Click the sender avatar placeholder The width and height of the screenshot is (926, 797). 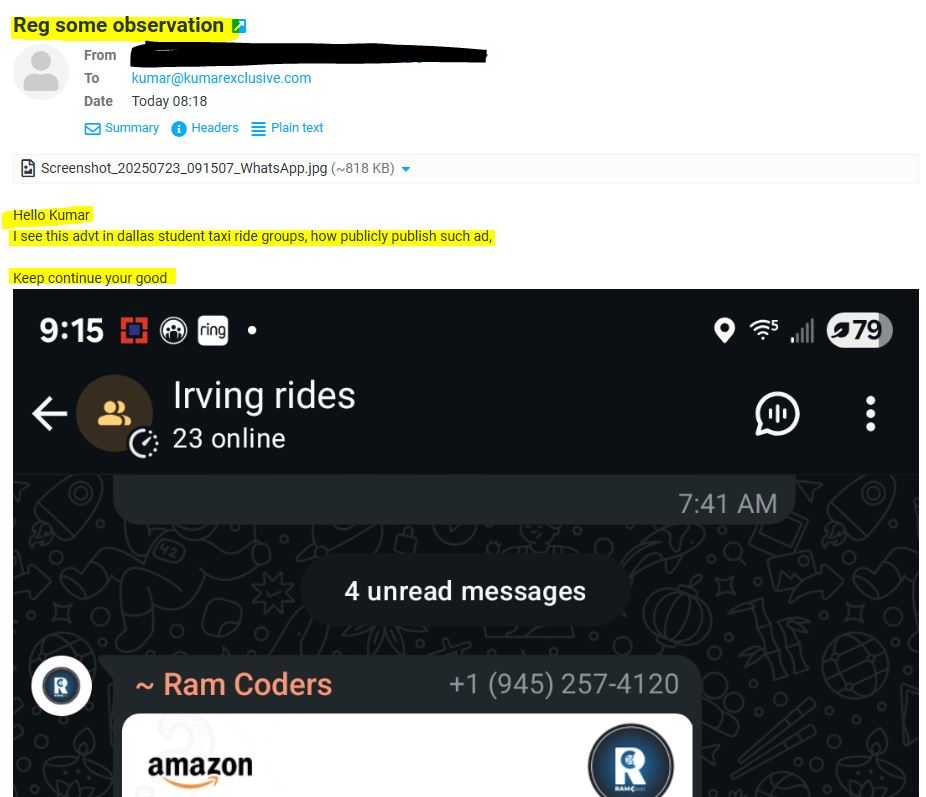coord(41,72)
